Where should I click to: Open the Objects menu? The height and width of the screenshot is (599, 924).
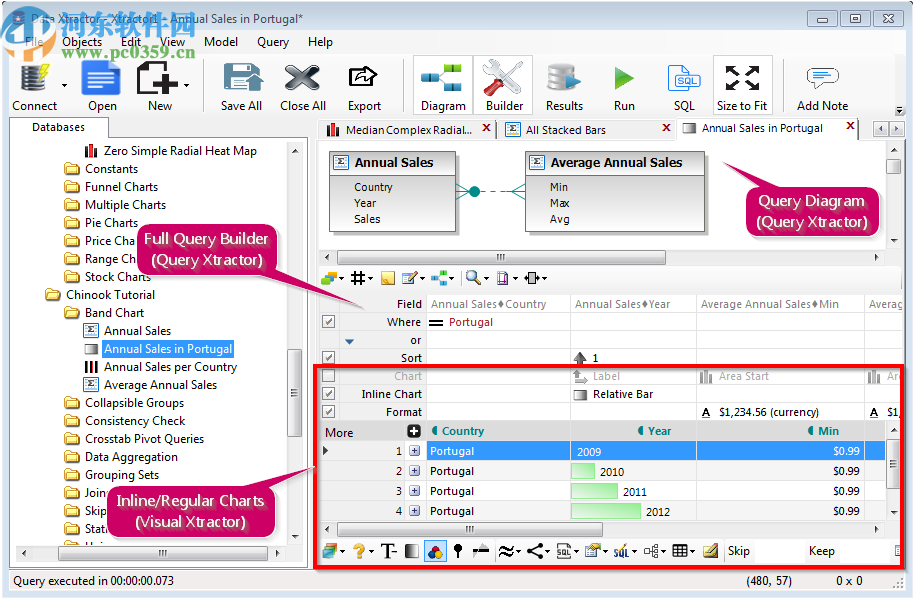(82, 42)
